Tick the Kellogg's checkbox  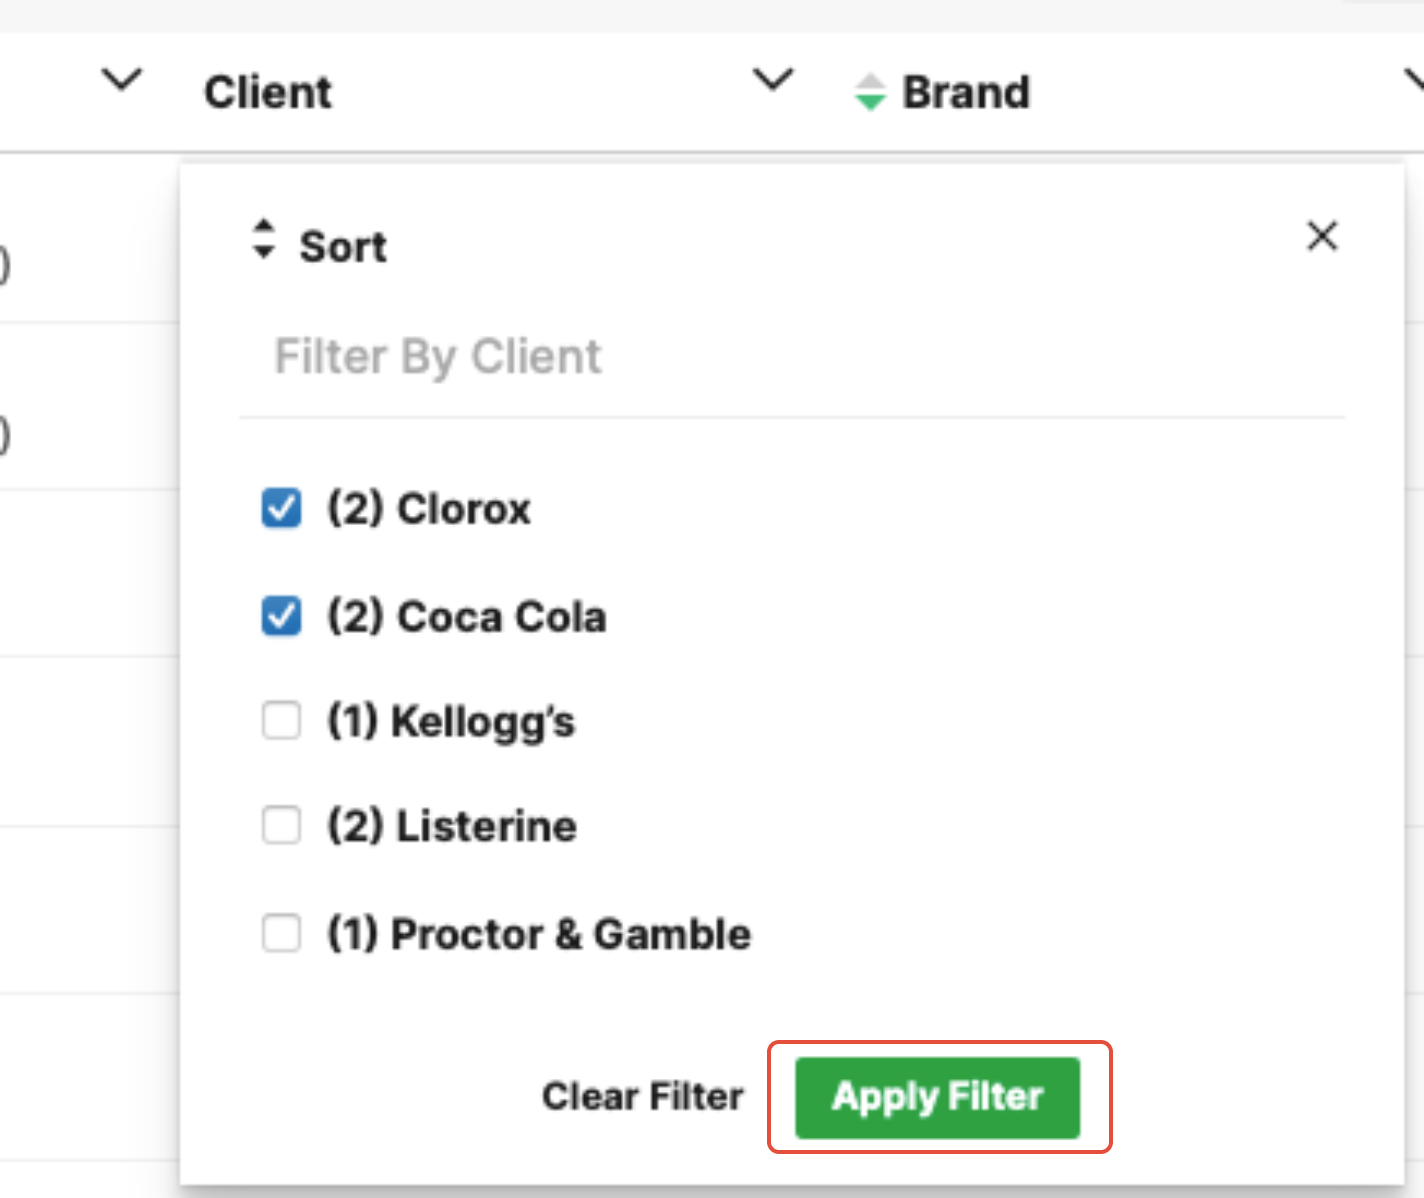pos(281,720)
